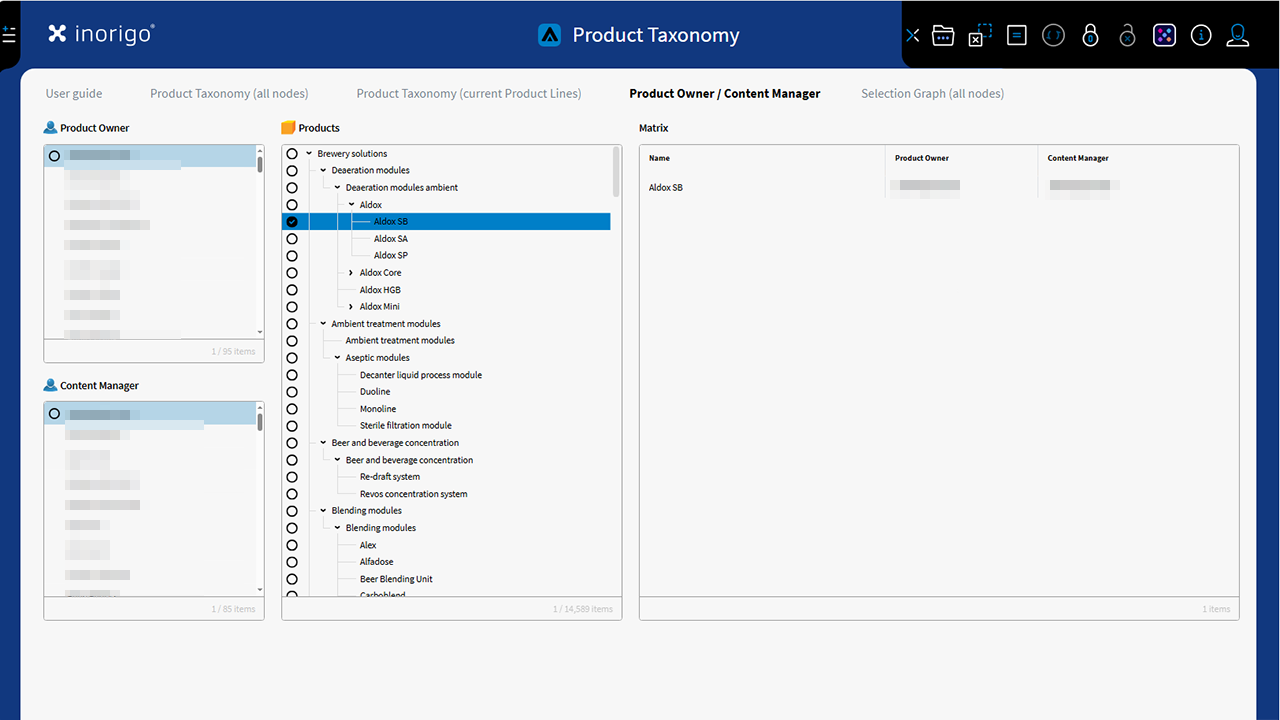
Task: Select the radio button for Alfadose
Action: (x=292, y=562)
